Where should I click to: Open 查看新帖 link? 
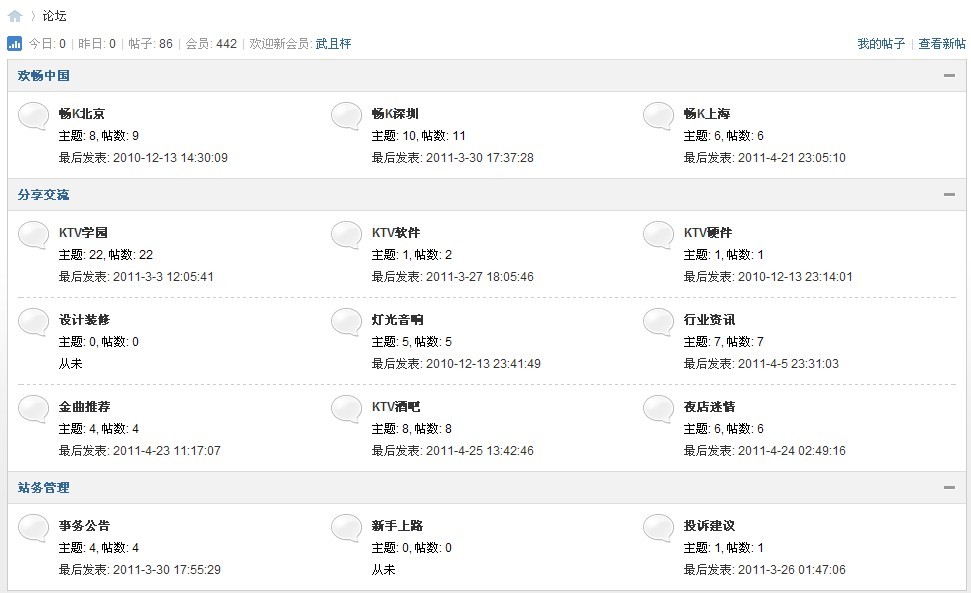click(941, 43)
